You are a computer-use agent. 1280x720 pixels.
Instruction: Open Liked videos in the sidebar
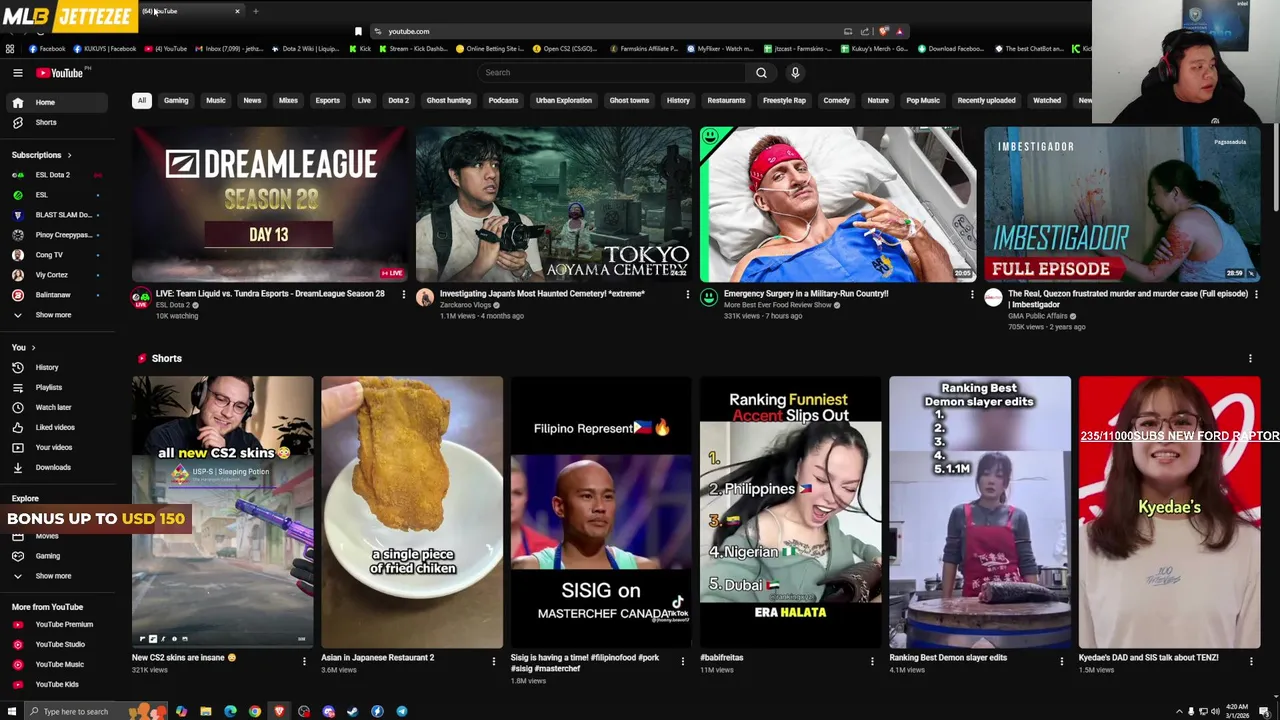click(56, 427)
